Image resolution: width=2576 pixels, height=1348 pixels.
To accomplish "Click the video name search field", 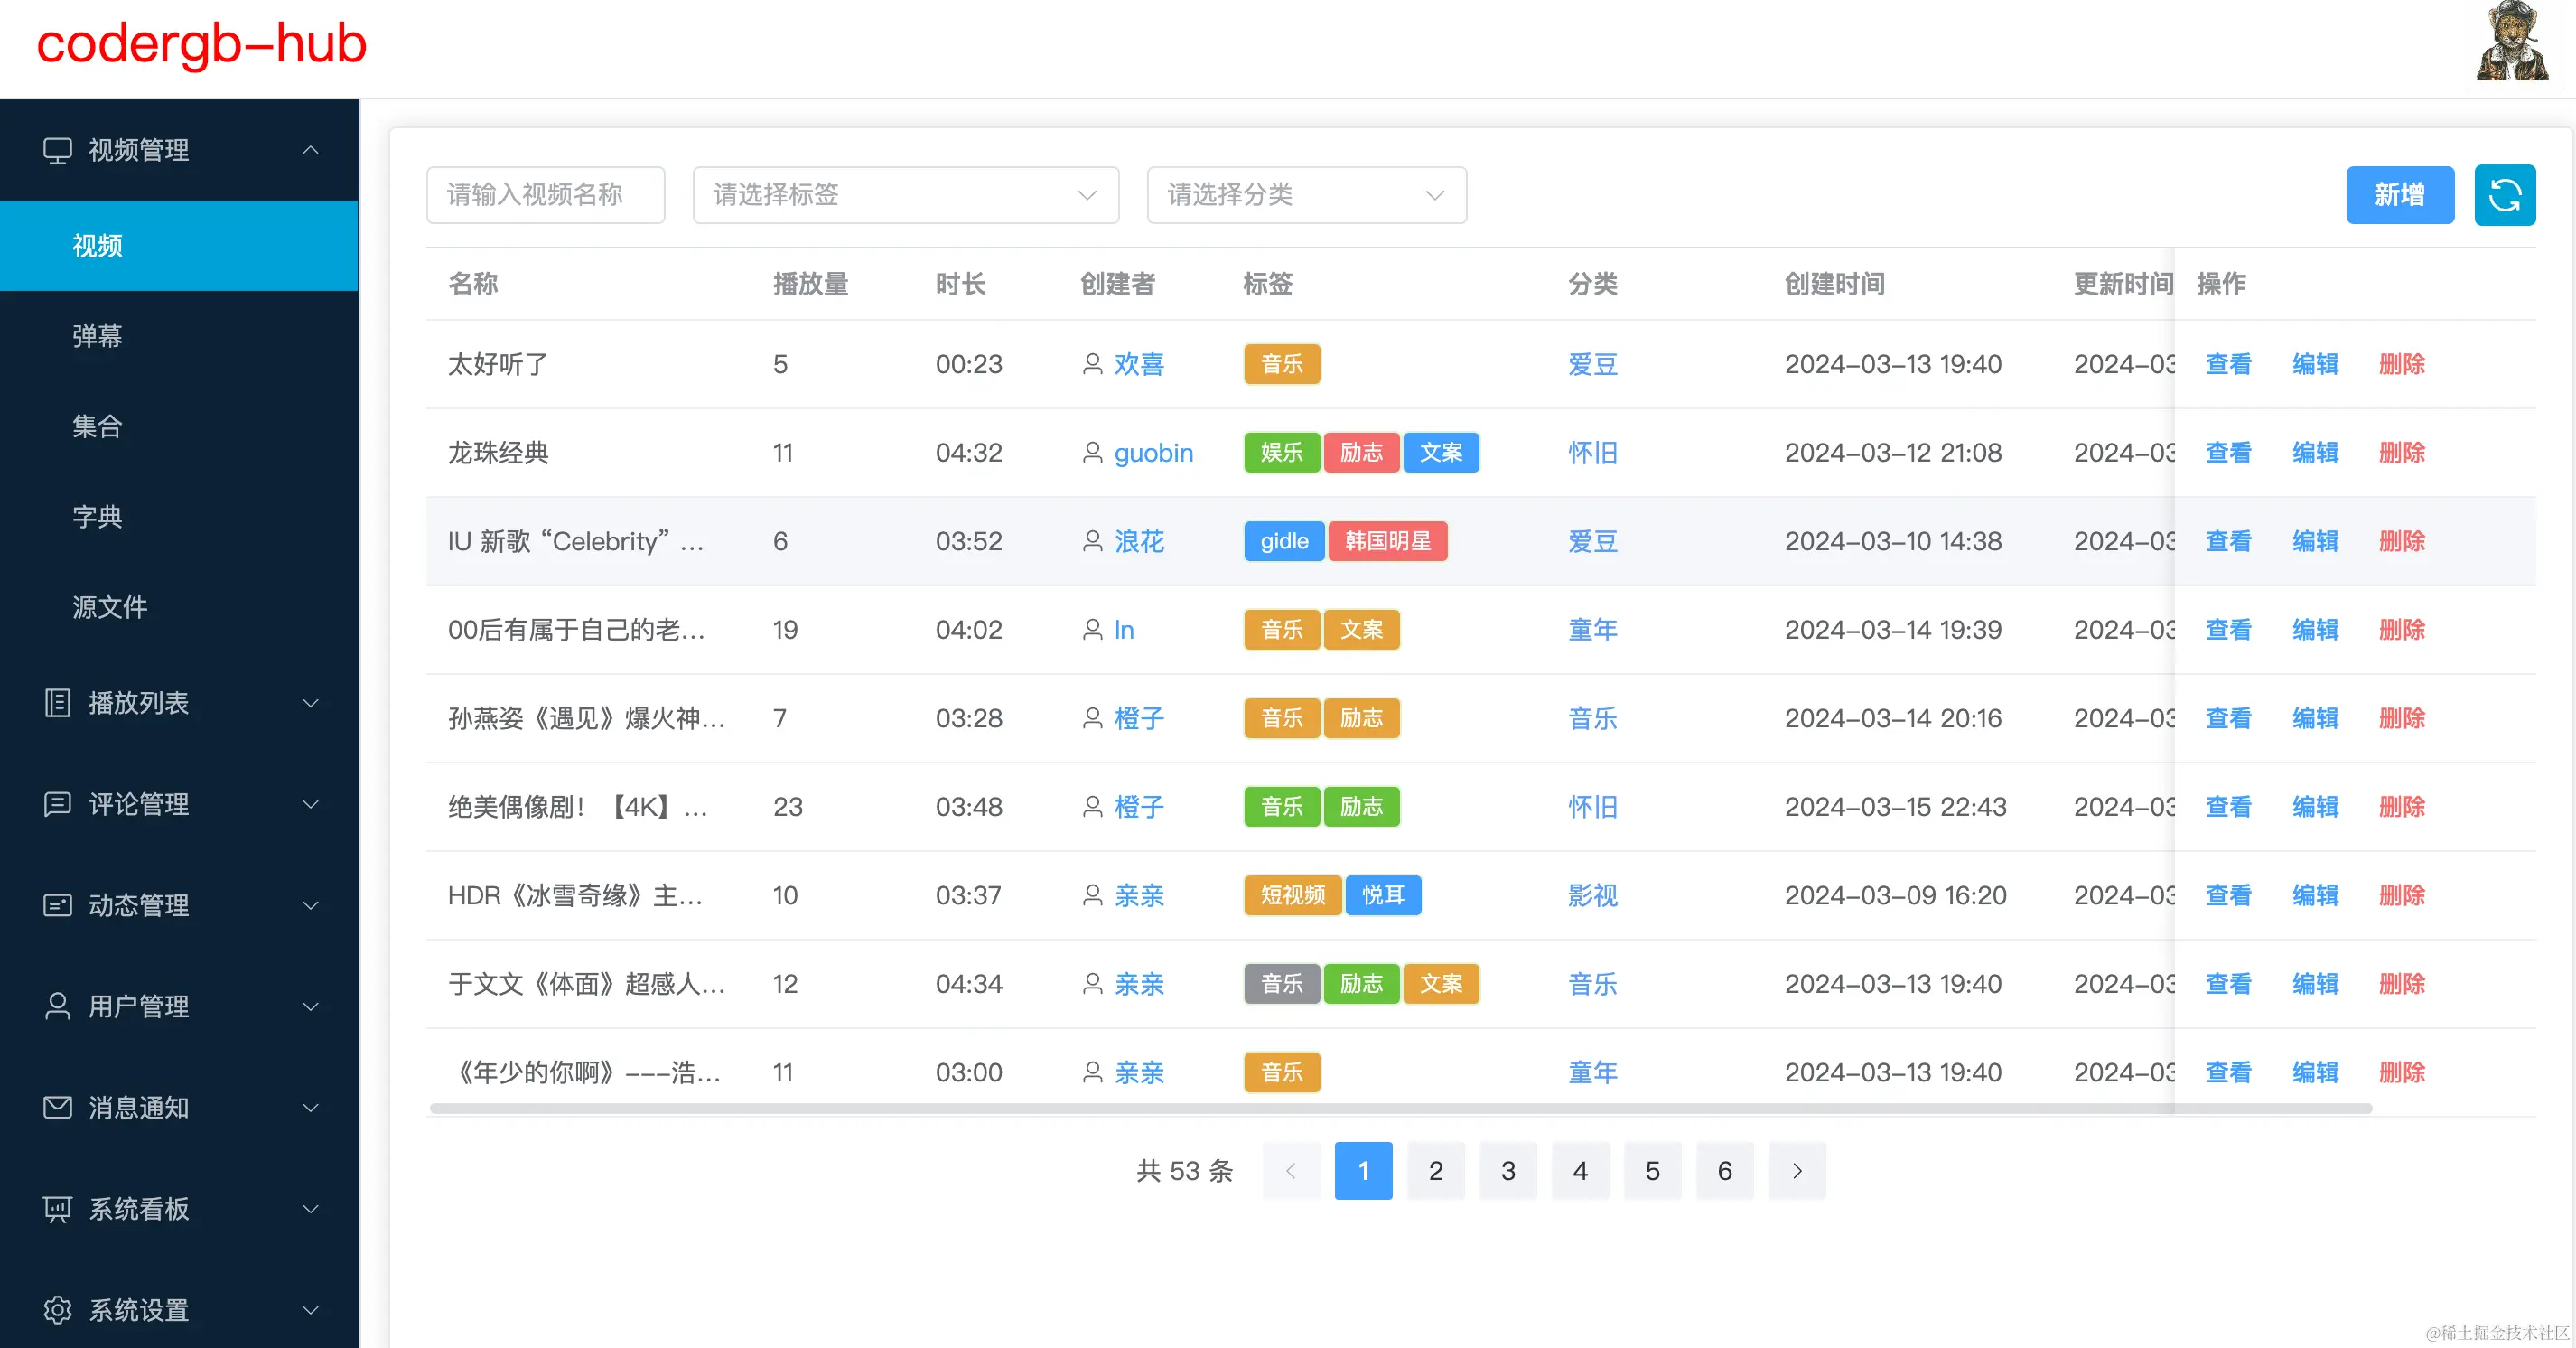I will pyautogui.click(x=545, y=195).
